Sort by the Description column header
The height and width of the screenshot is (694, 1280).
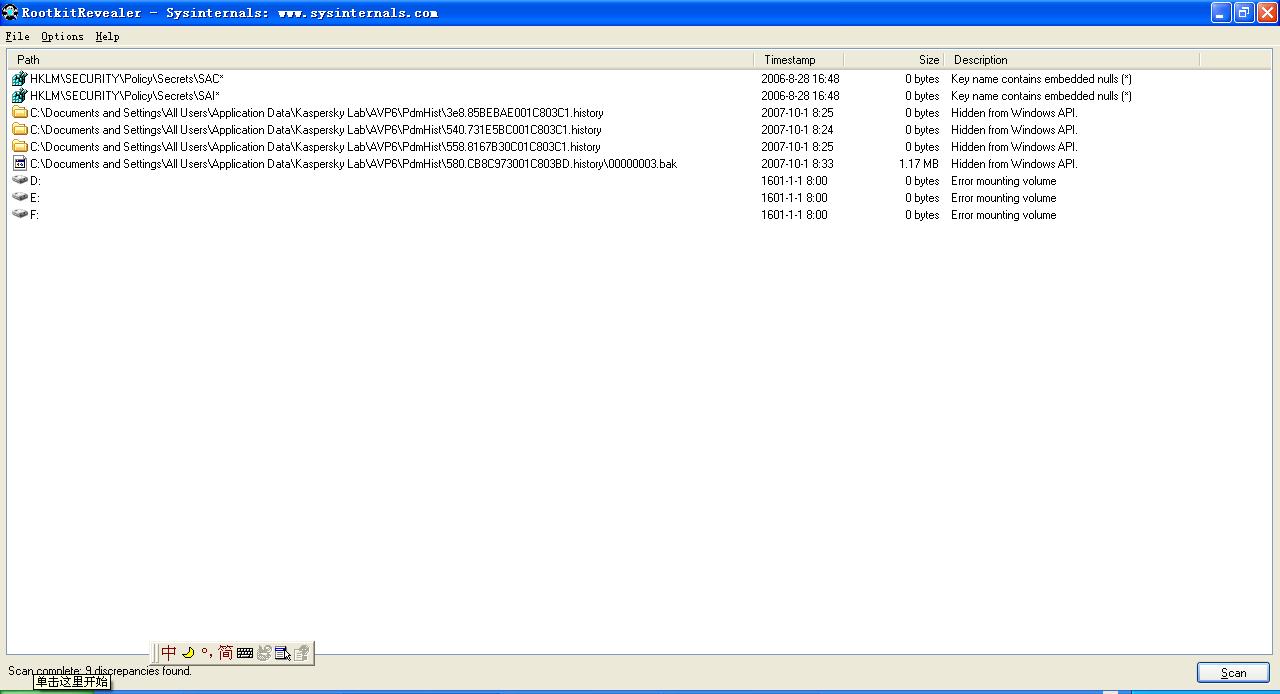click(1071, 60)
